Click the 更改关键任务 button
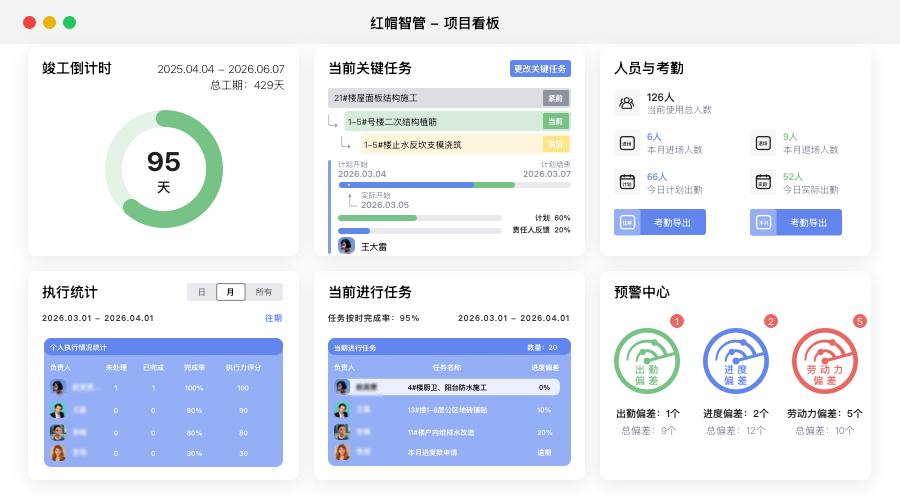The height and width of the screenshot is (495, 900). (x=540, y=69)
